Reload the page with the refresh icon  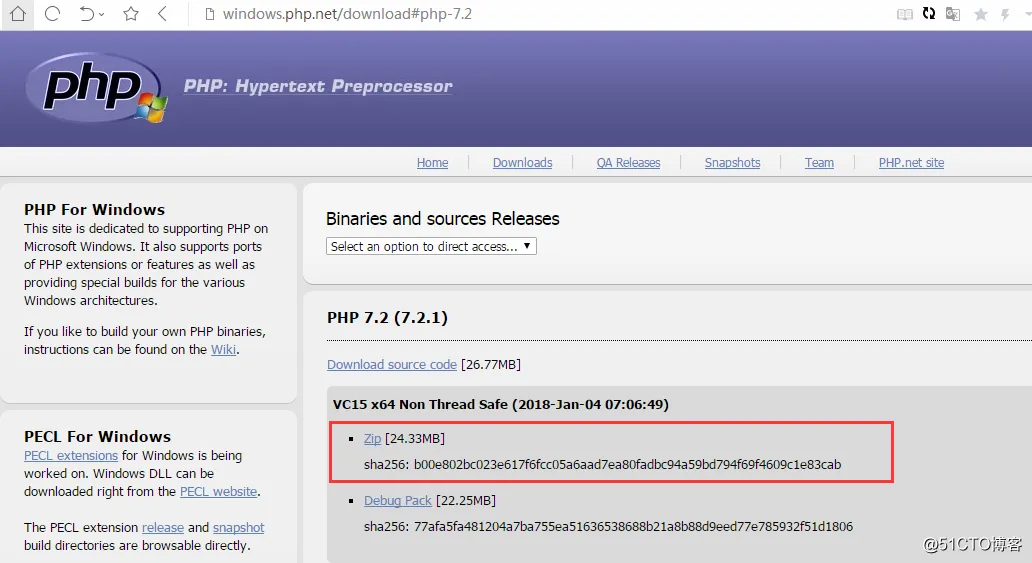coord(53,13)
